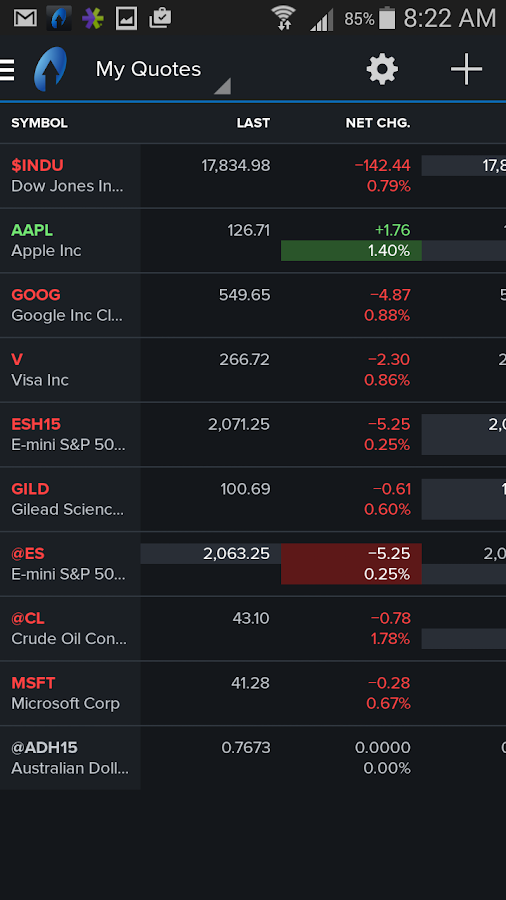Viewport: 506px width, 900px height.
Task: Tap Visa last price 266.72
Action: click(244, 359)
